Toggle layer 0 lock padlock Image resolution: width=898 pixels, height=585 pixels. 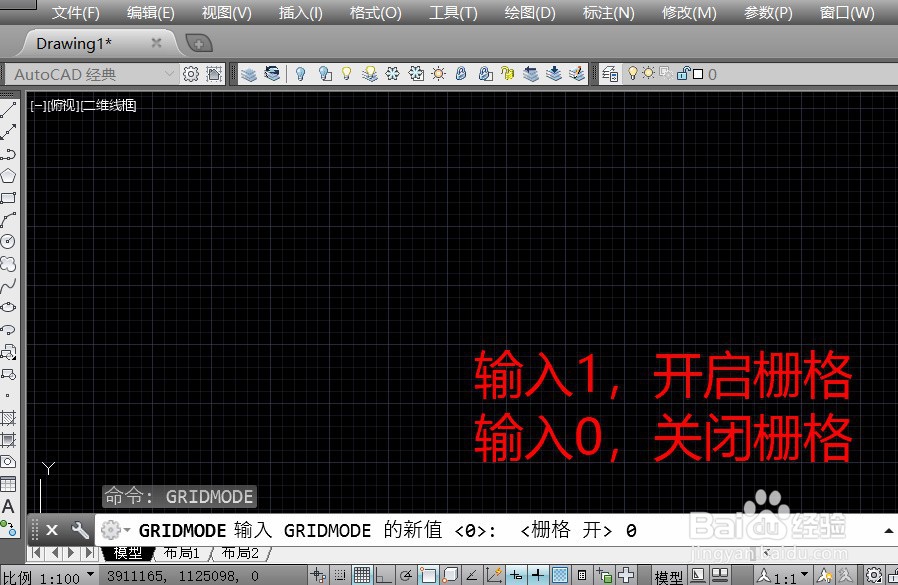[683, 73]
